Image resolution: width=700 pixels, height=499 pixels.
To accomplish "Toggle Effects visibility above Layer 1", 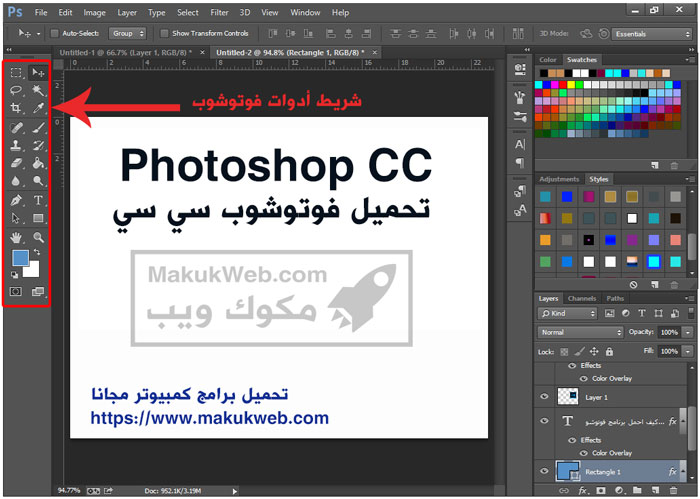I will click(x=572, y=366).
